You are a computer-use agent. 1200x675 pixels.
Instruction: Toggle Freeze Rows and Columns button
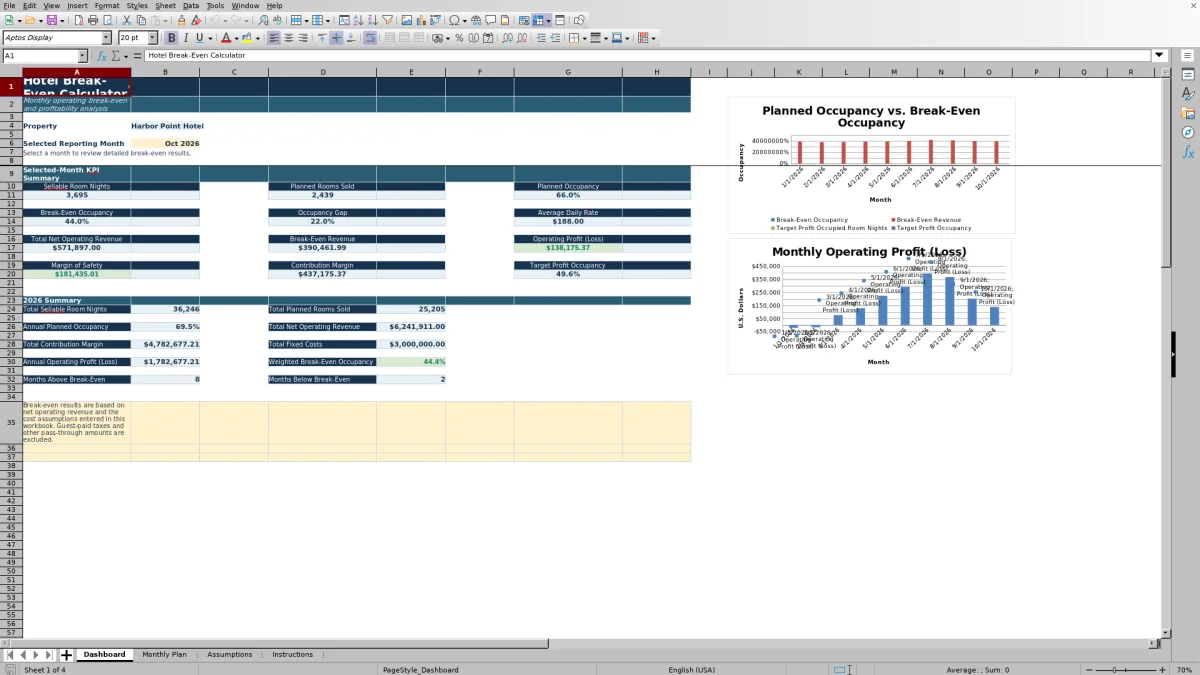(x=538, y=20)
